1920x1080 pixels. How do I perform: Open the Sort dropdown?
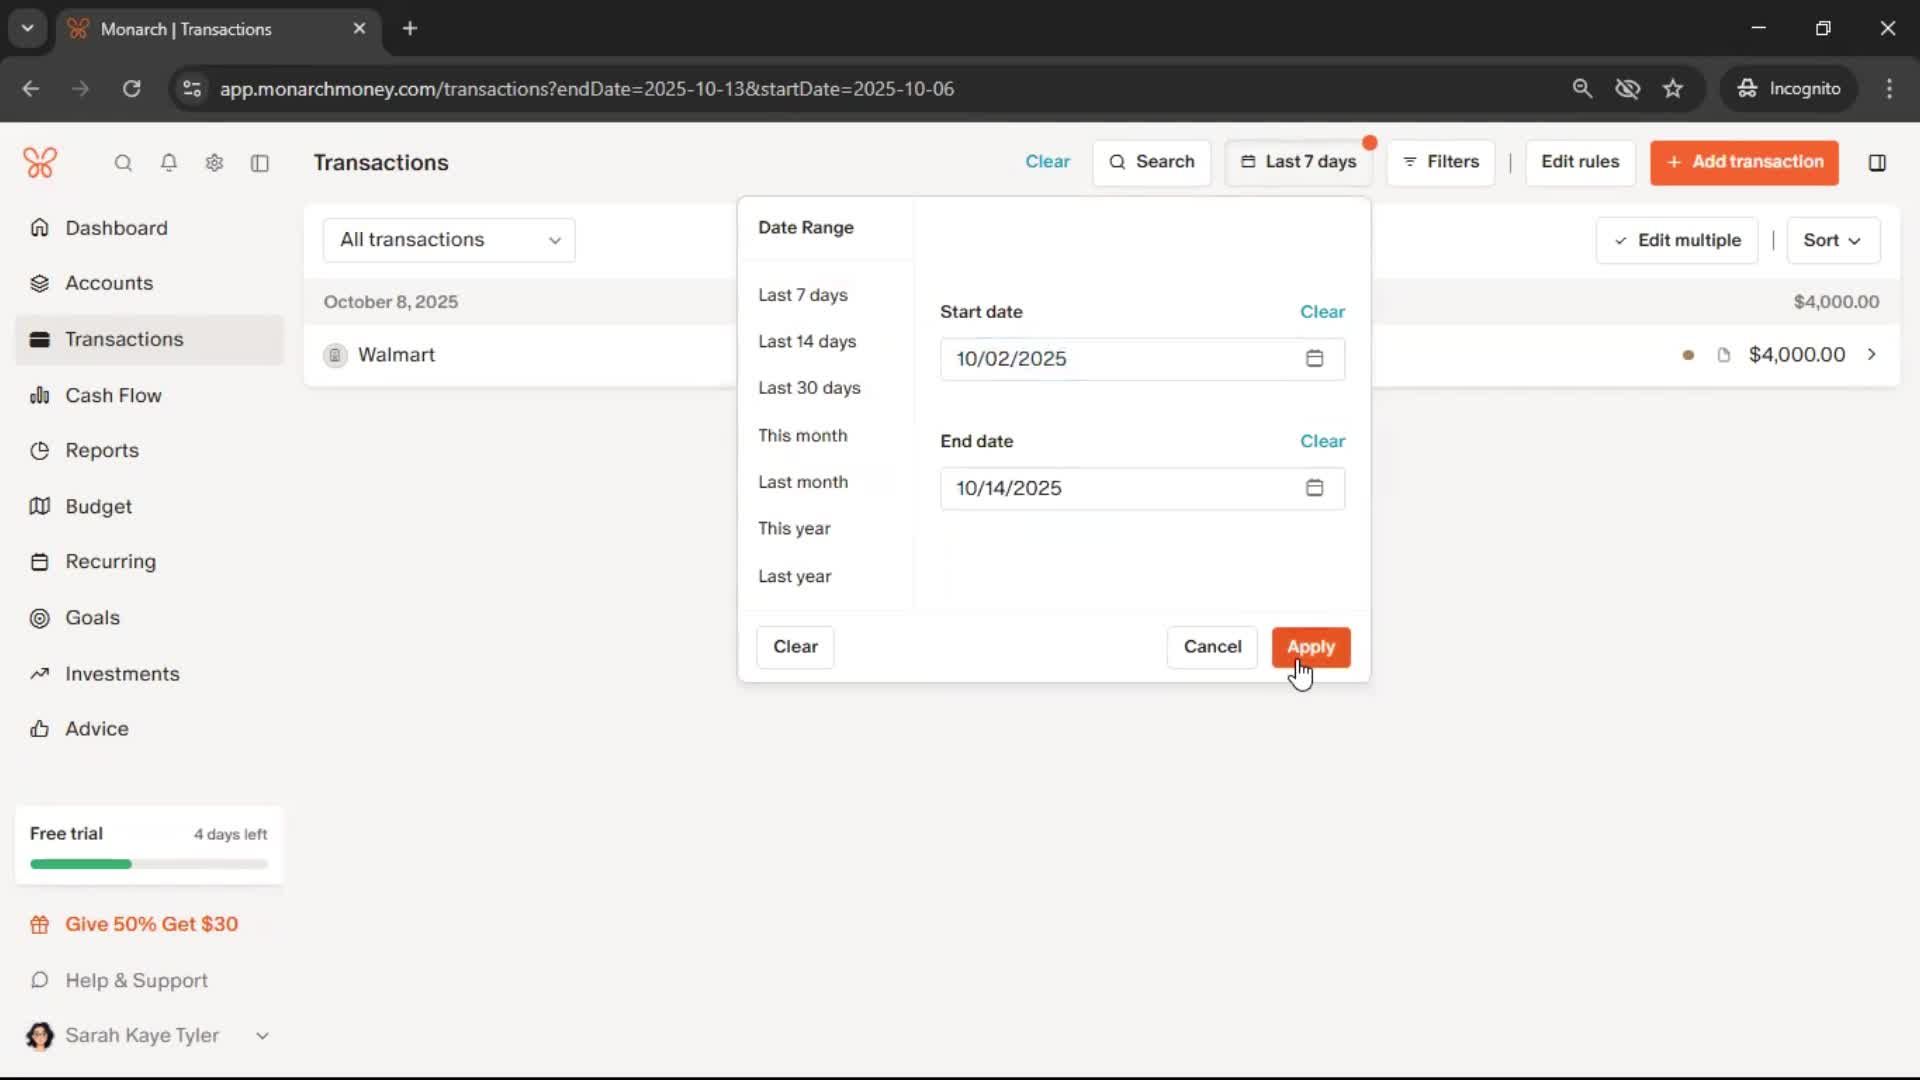(x=1832, y=240)
